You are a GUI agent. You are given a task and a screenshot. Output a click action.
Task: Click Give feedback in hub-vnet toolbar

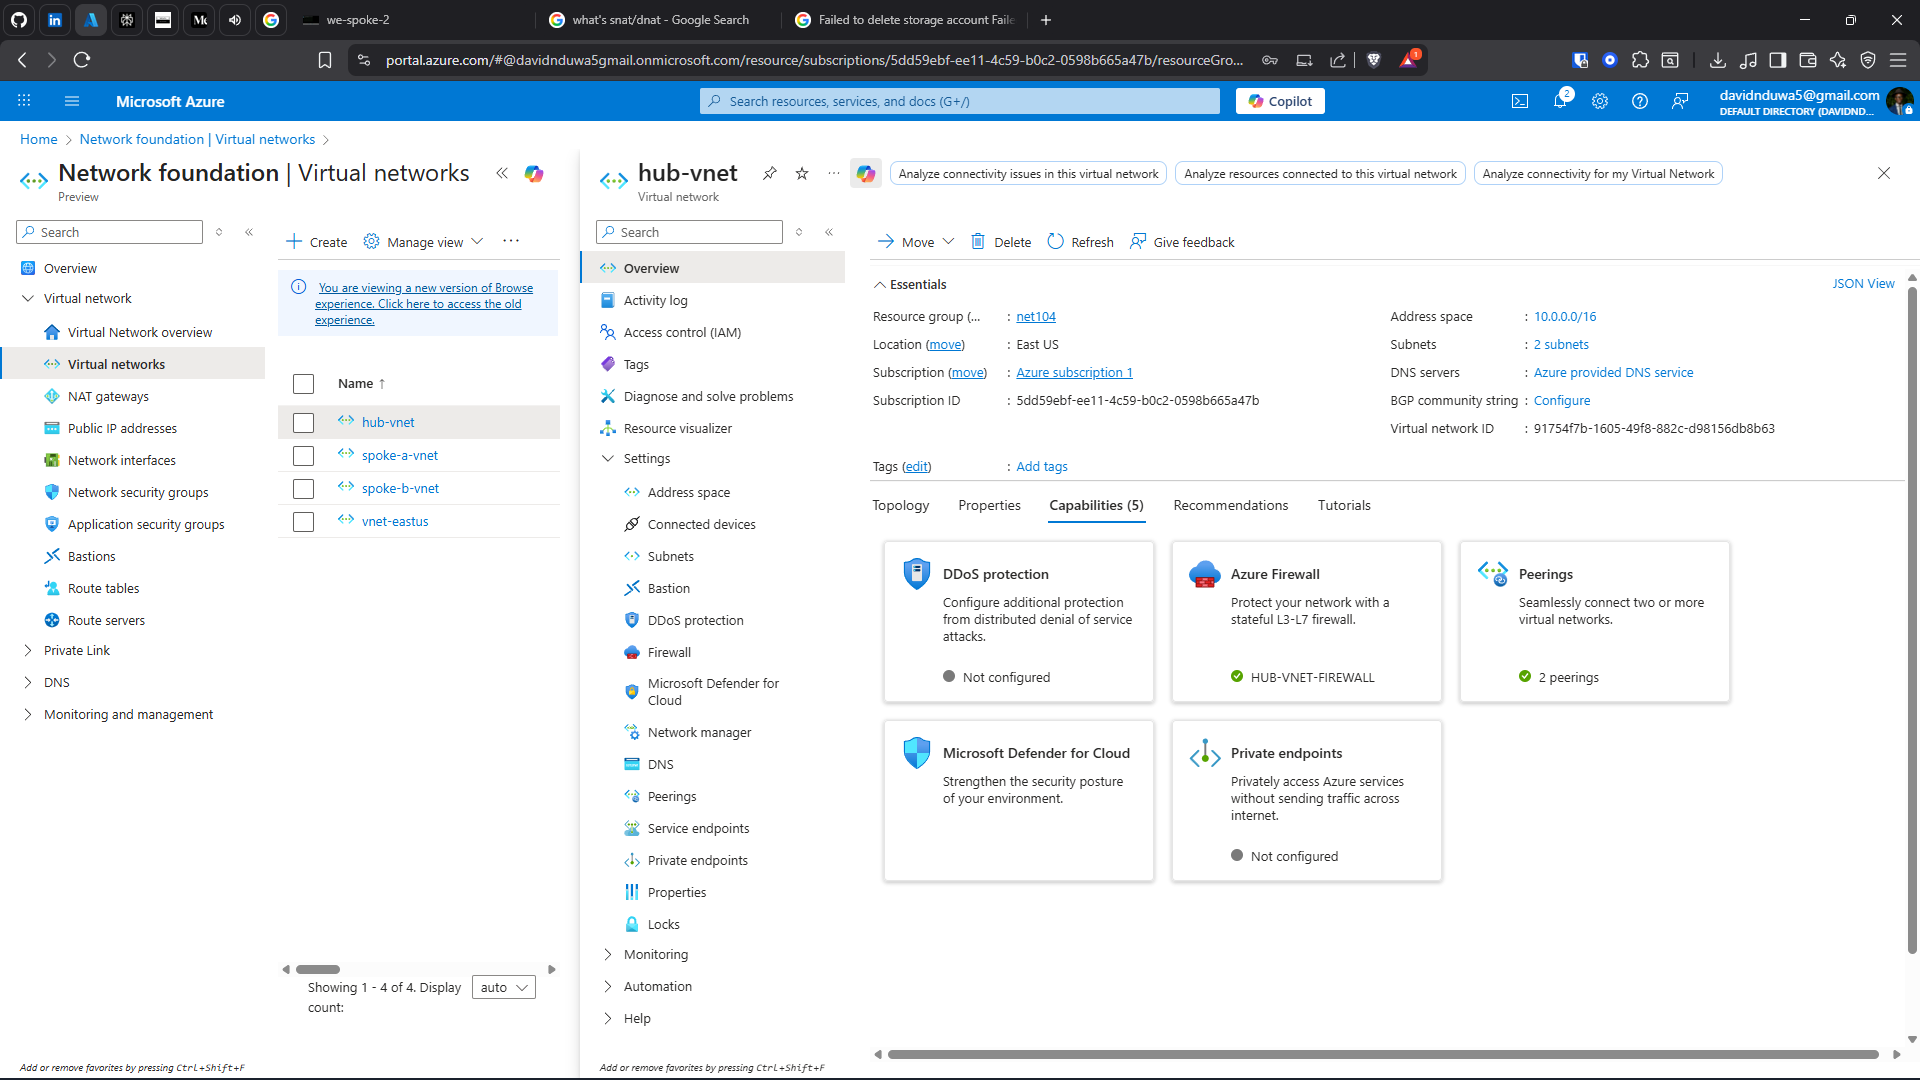[1182, 242]
